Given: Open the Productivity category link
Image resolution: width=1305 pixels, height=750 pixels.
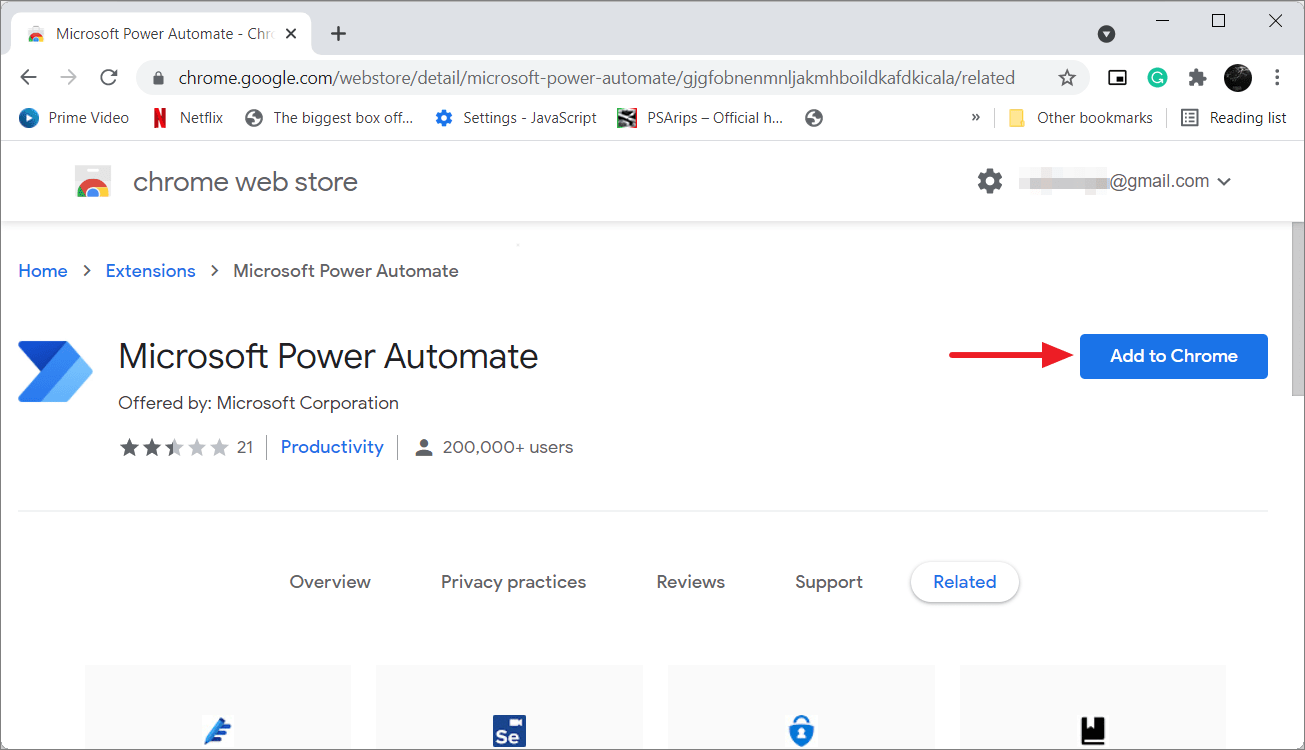Looking at the screenshot, I should pyautogui.click(x=331, y=446).
